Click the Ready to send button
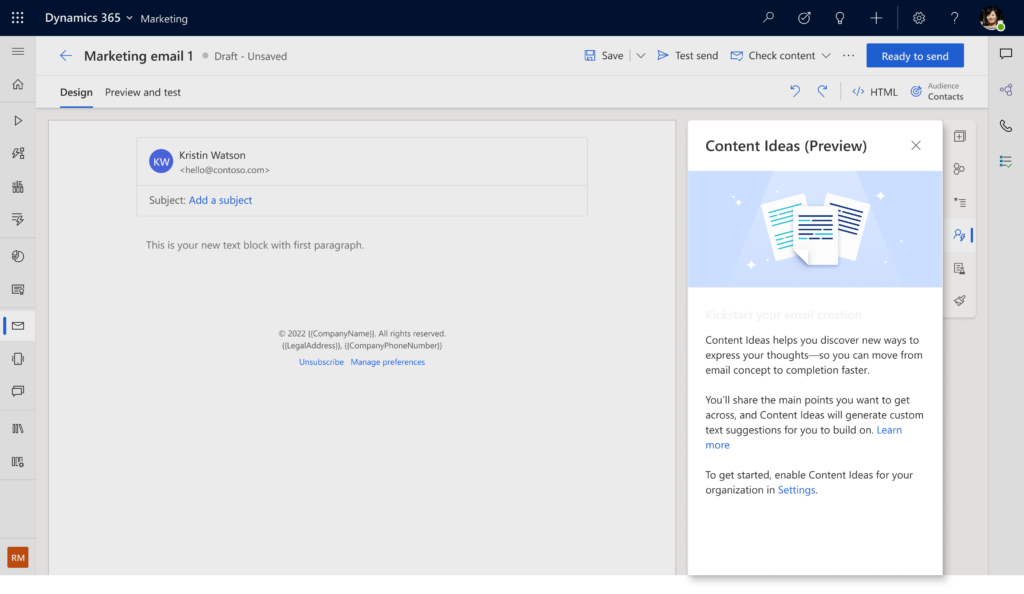This screenshot has height=594, width=1024. click(x=914, y=56)
